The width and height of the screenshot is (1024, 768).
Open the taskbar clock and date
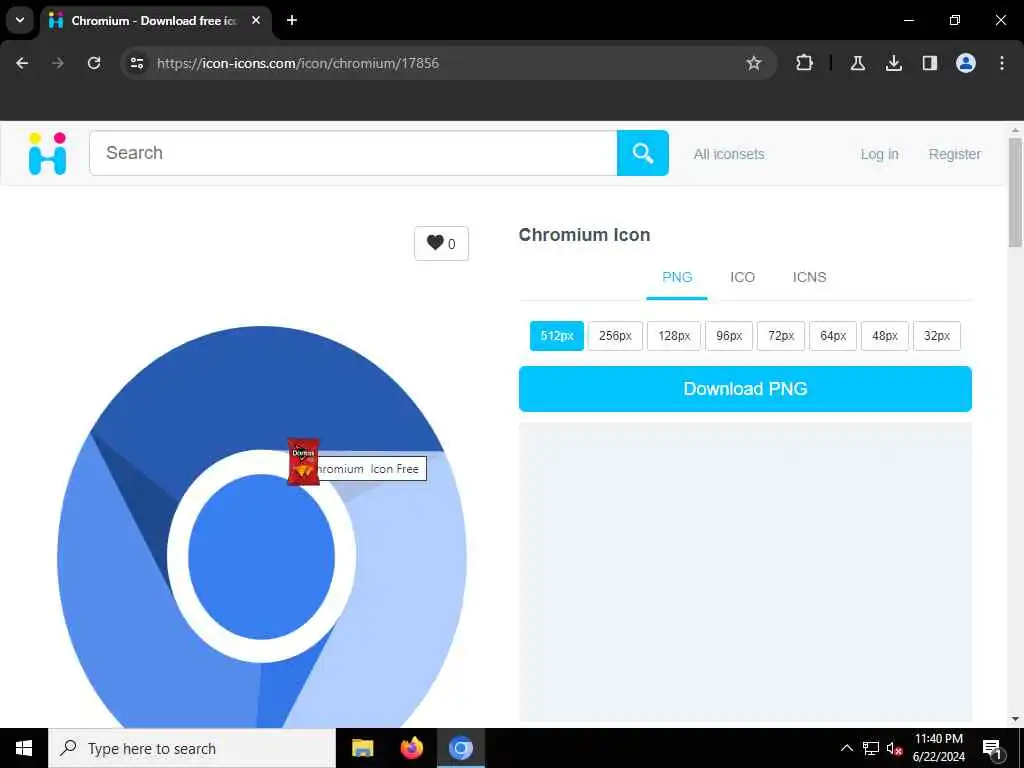click(938, 748)
